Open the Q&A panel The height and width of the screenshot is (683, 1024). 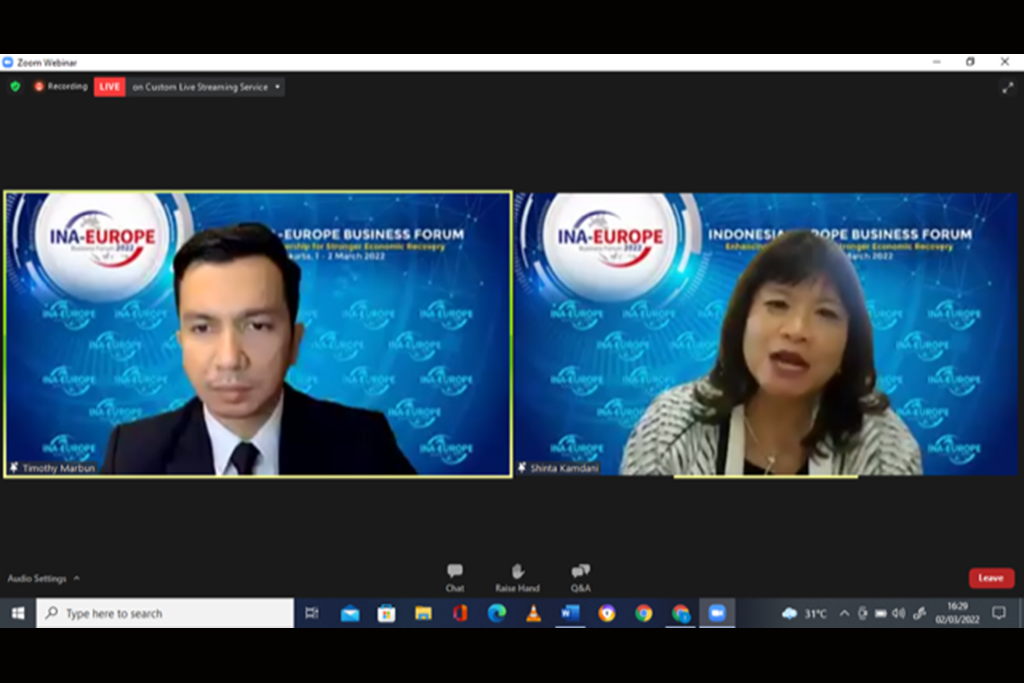tap(580, 578)
